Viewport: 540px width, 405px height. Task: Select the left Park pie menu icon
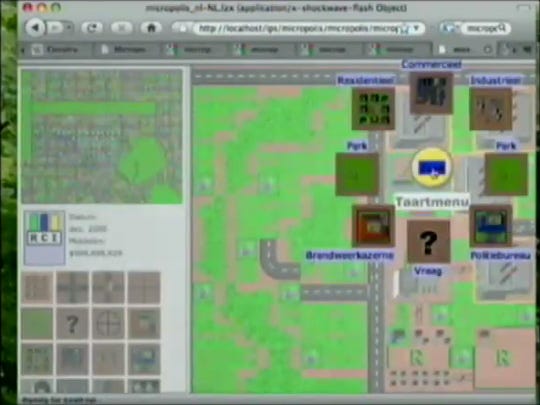(357, 175)
